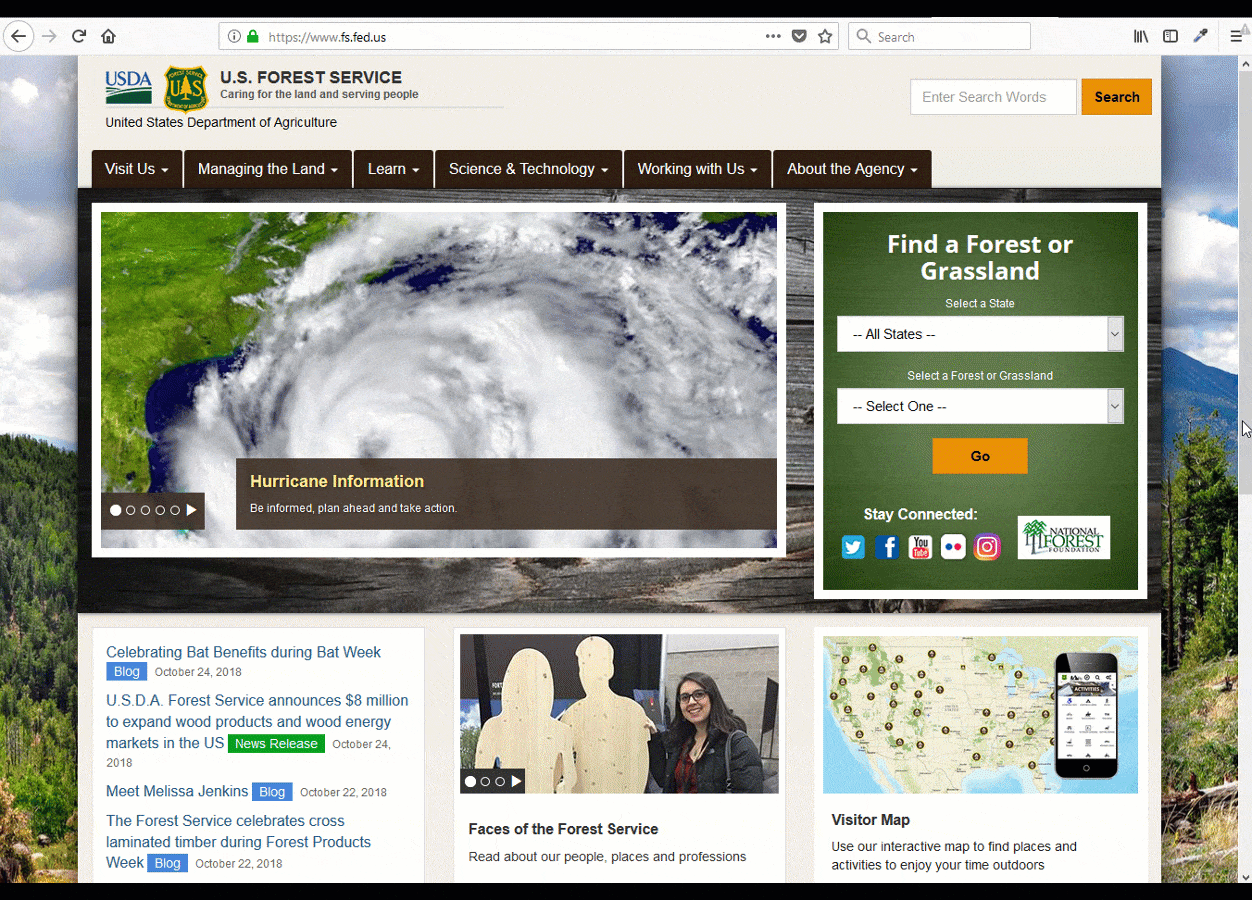
Task: Select second dot of Faces slideshow
Action: click(486, 781)
